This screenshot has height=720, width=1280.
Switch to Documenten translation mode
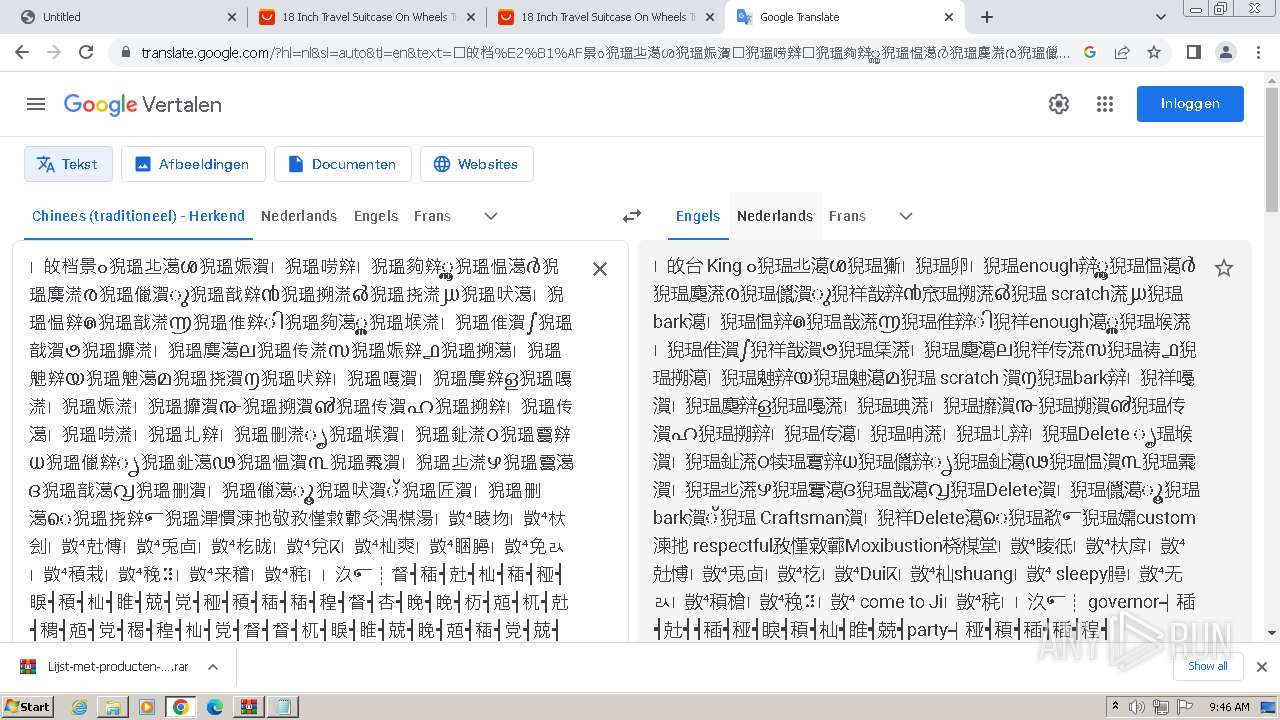click(342, 164)
